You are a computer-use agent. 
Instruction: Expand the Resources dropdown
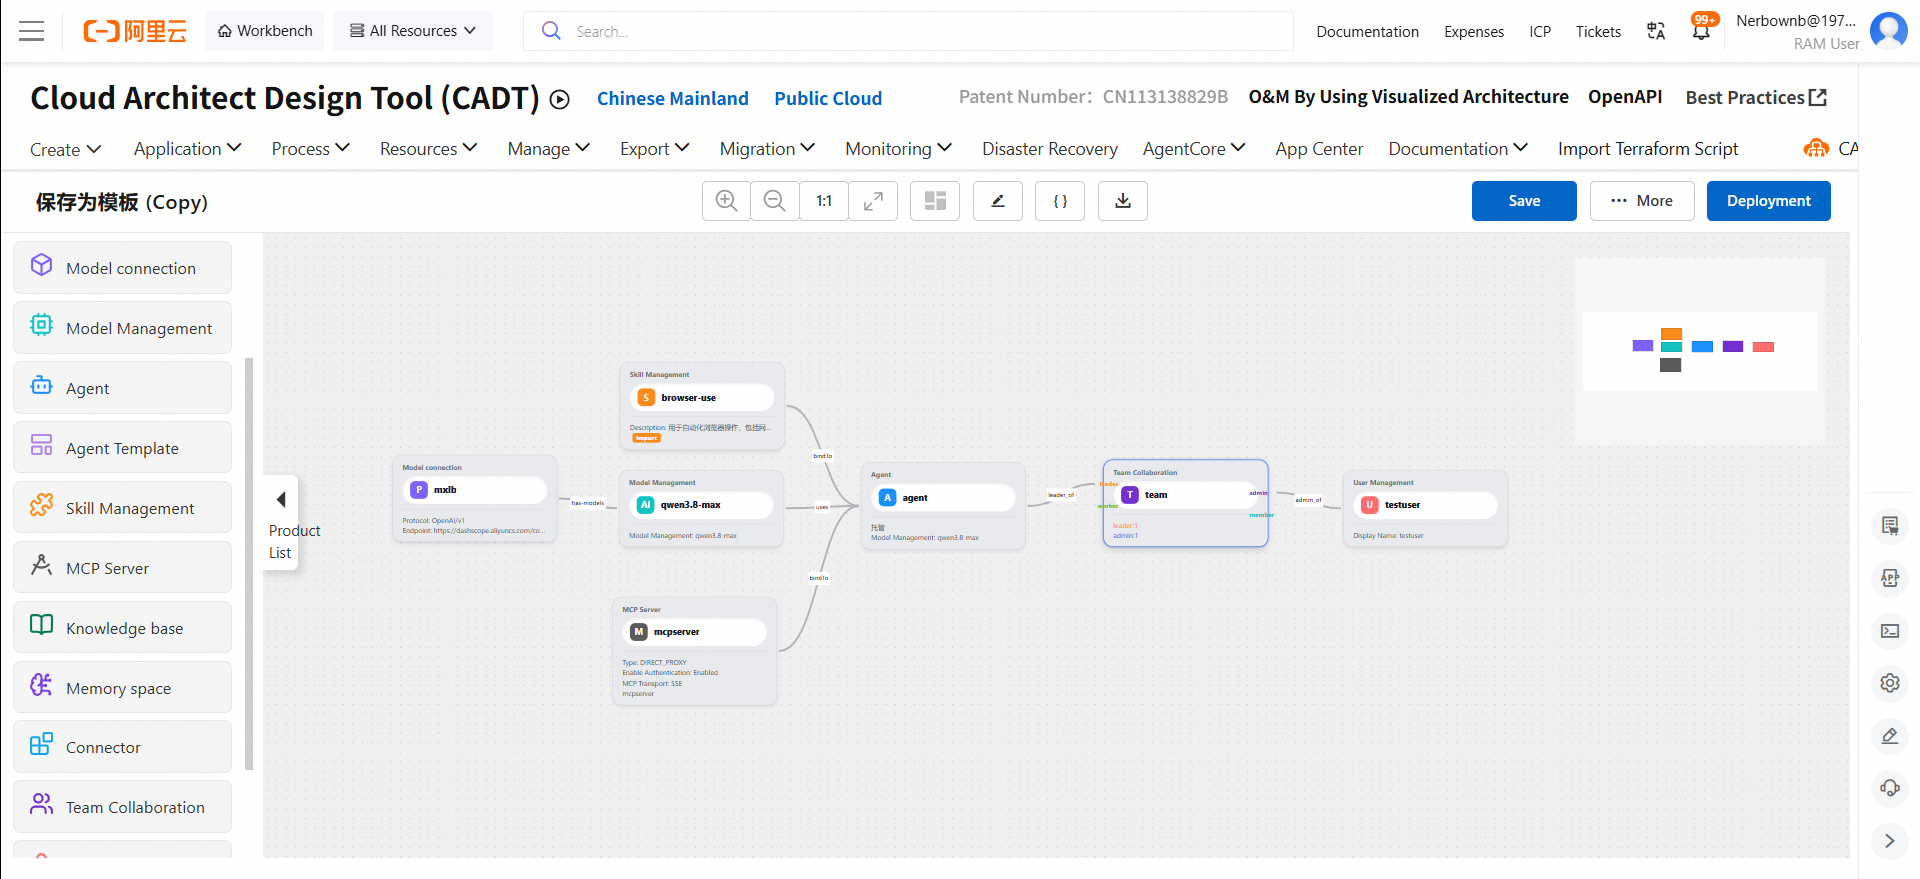click(x=428, y=149)
